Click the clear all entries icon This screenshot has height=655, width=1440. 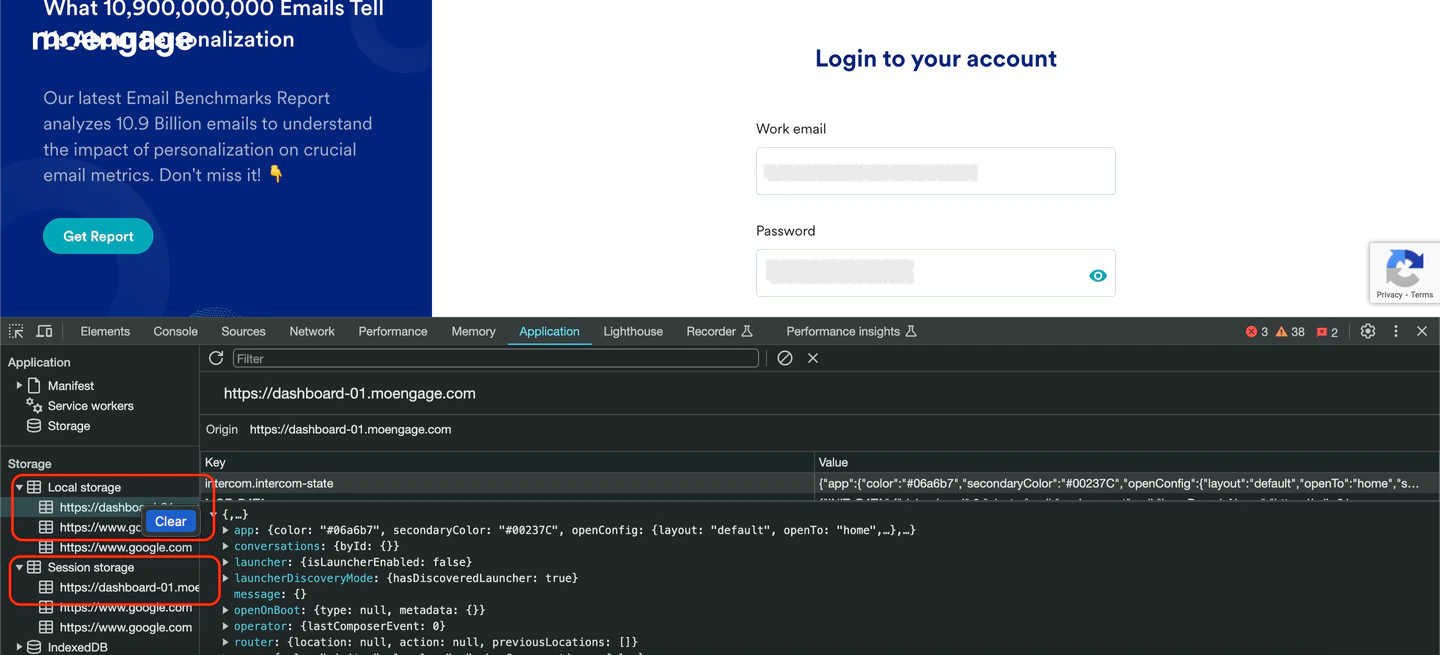pos(785,358)
